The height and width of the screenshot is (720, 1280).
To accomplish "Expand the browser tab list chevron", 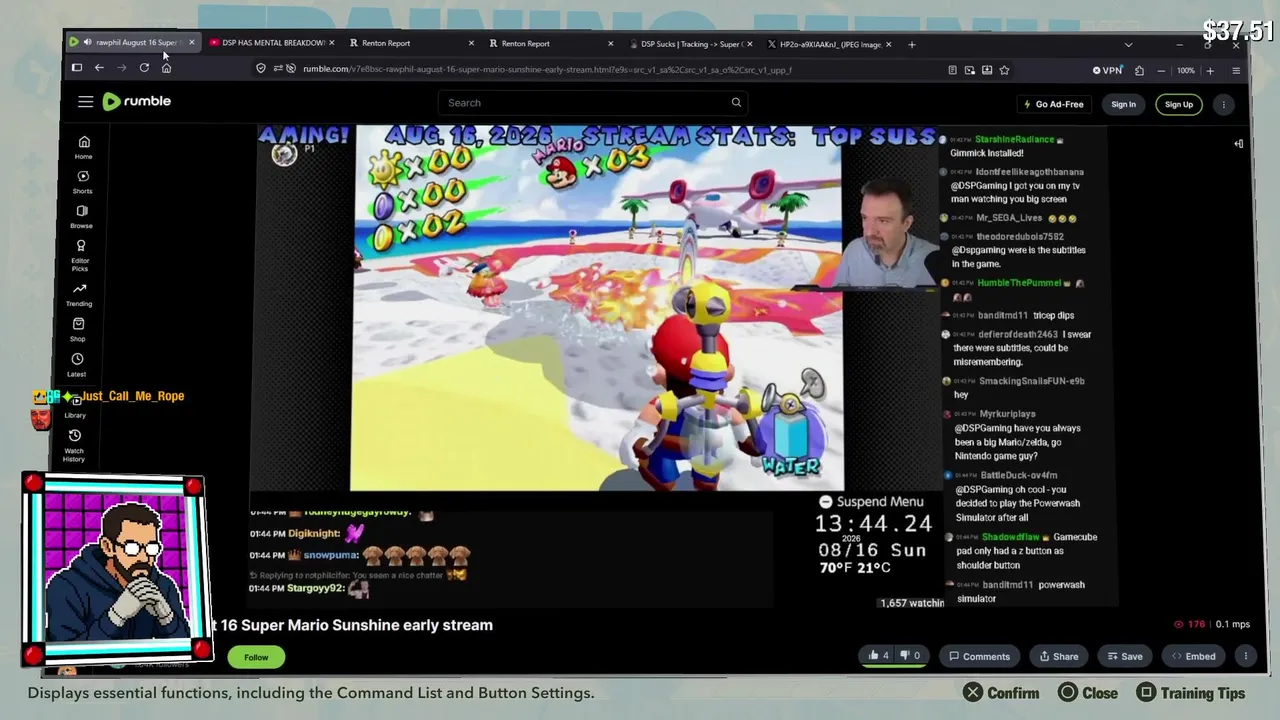I will tap(1128, 45).
